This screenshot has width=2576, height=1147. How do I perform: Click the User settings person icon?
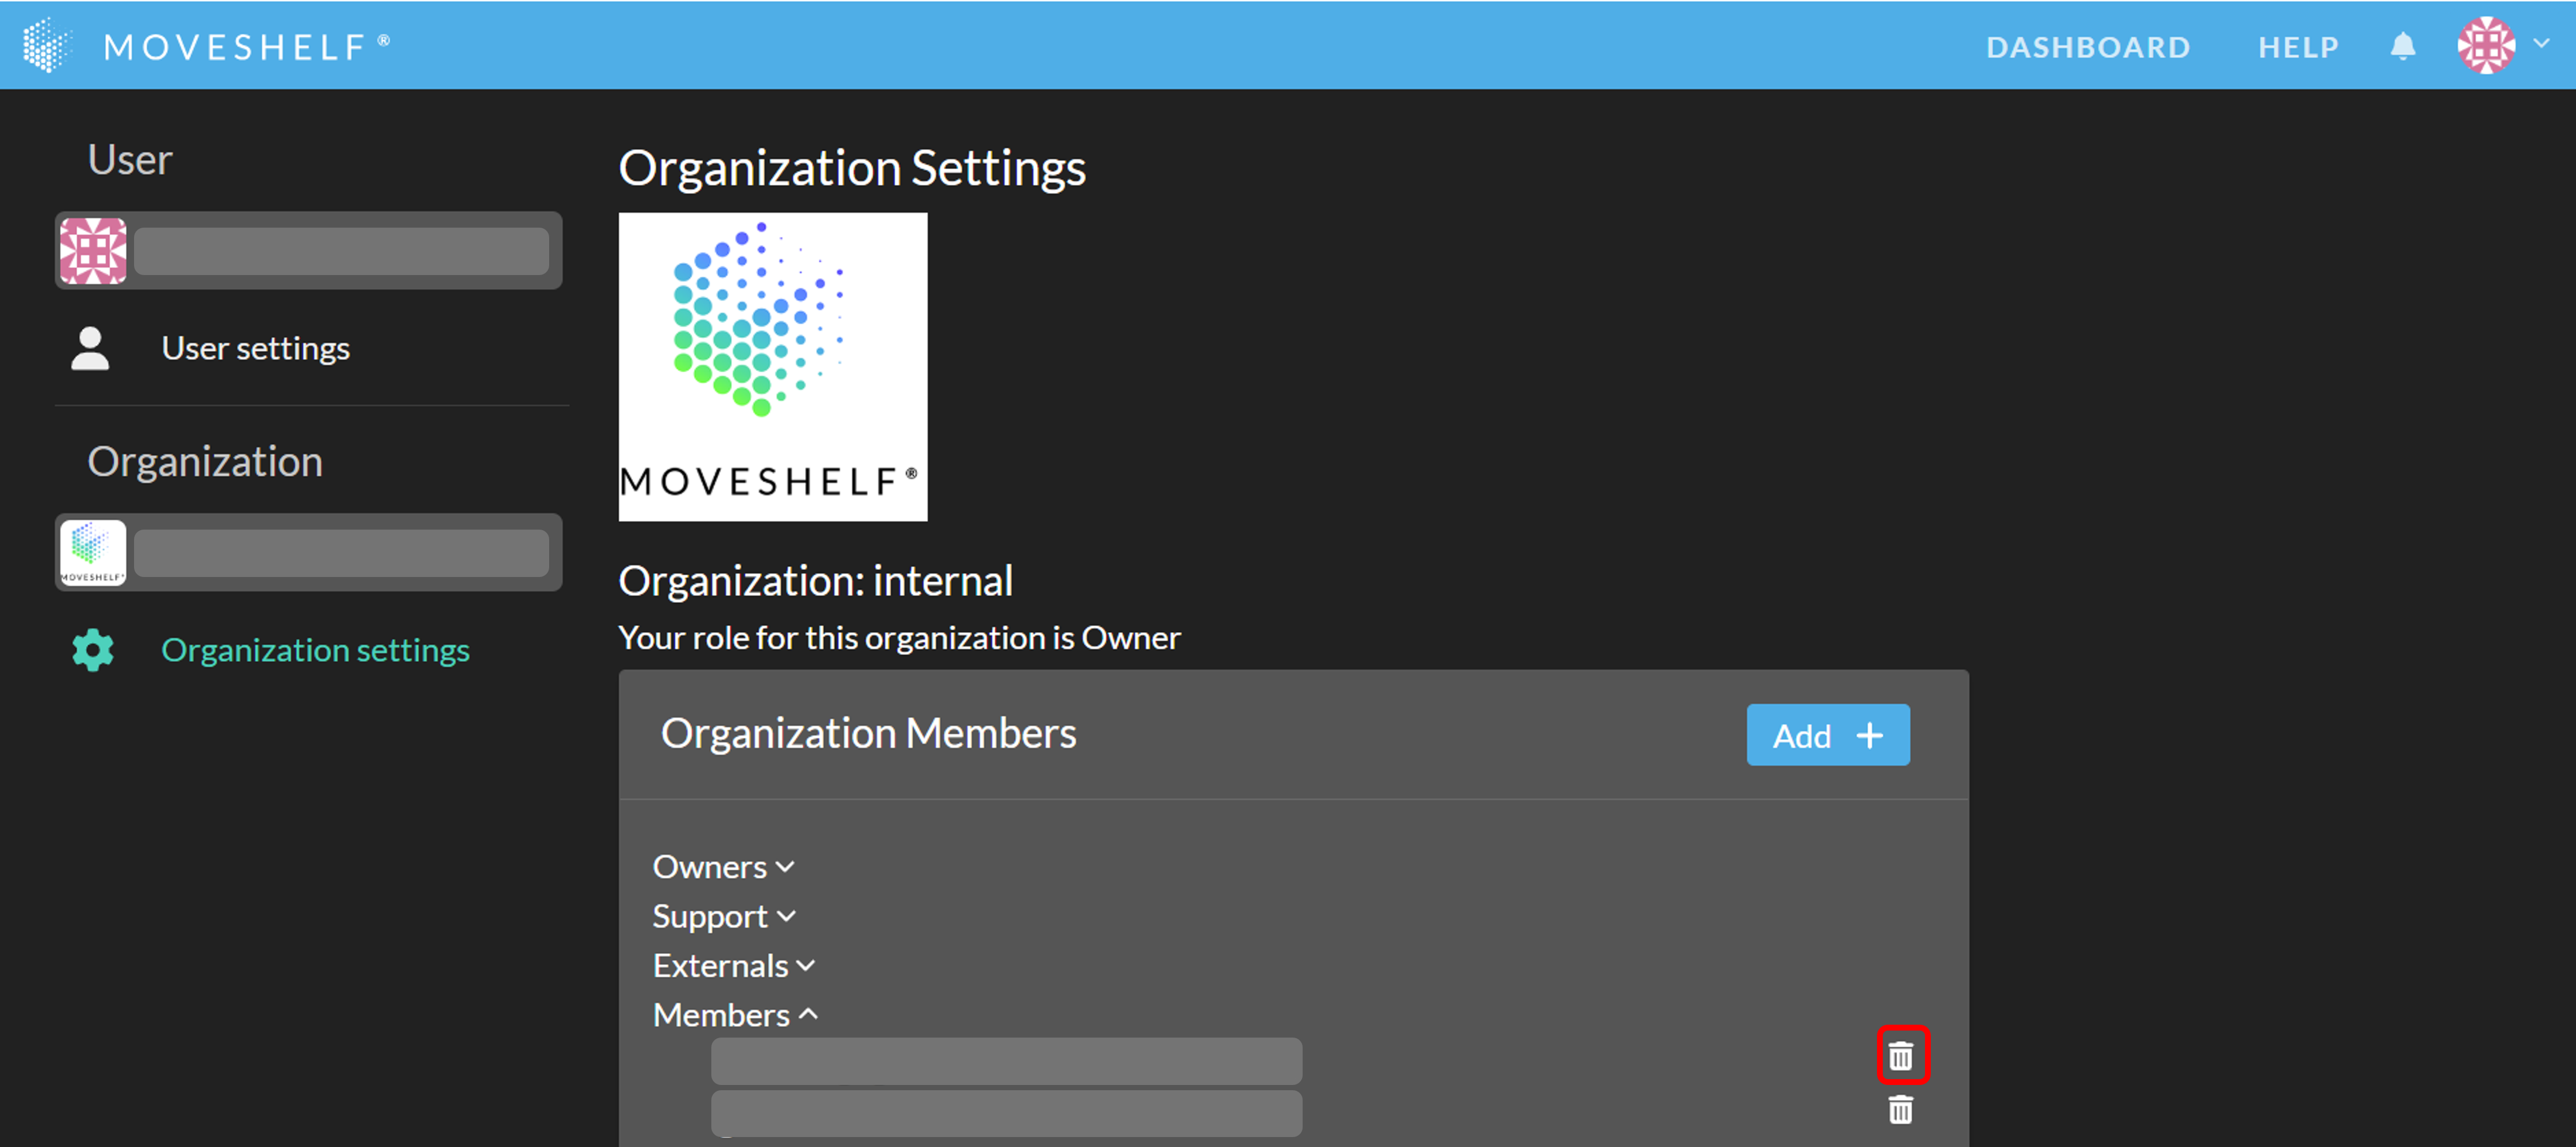[90, 348]
